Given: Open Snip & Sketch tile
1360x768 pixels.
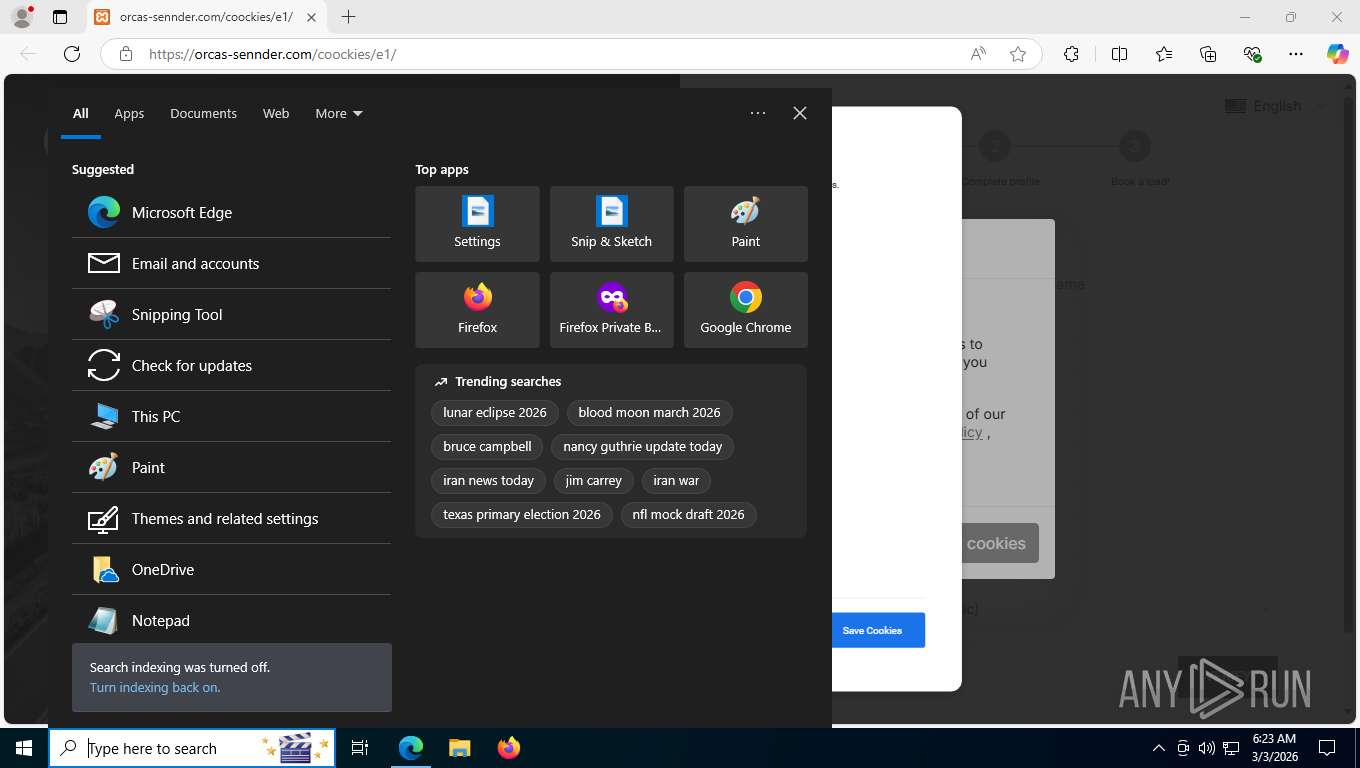Looking at the screenshot, I should [611, 223].
